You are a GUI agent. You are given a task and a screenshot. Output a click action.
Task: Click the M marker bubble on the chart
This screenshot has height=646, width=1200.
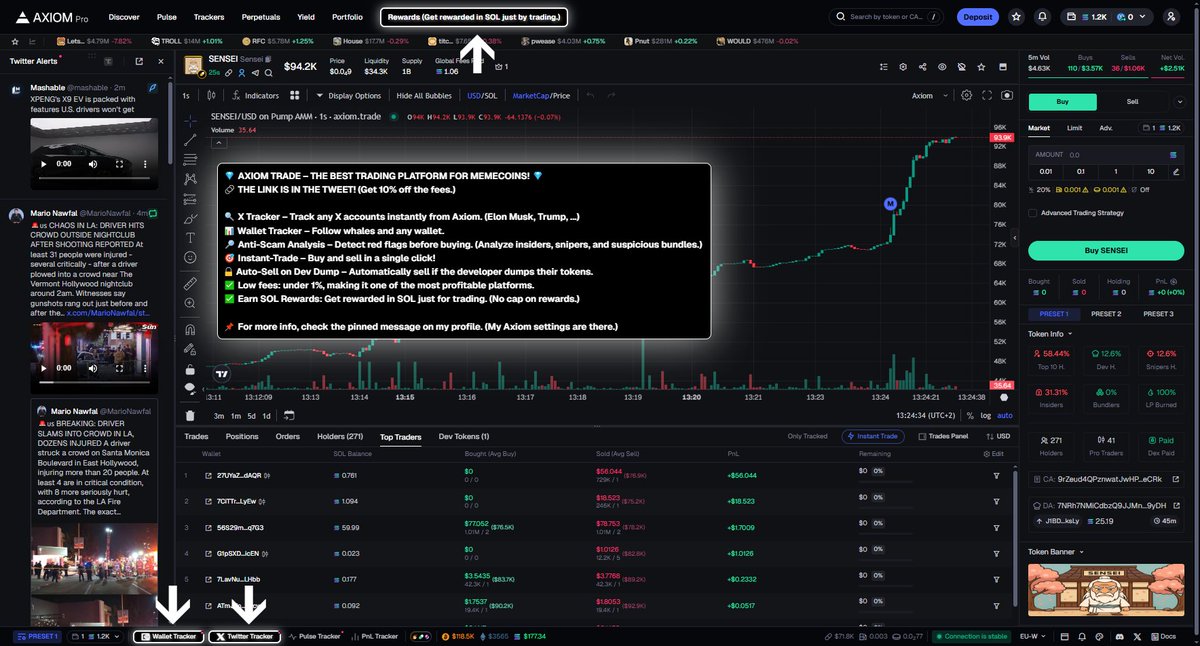889,204
